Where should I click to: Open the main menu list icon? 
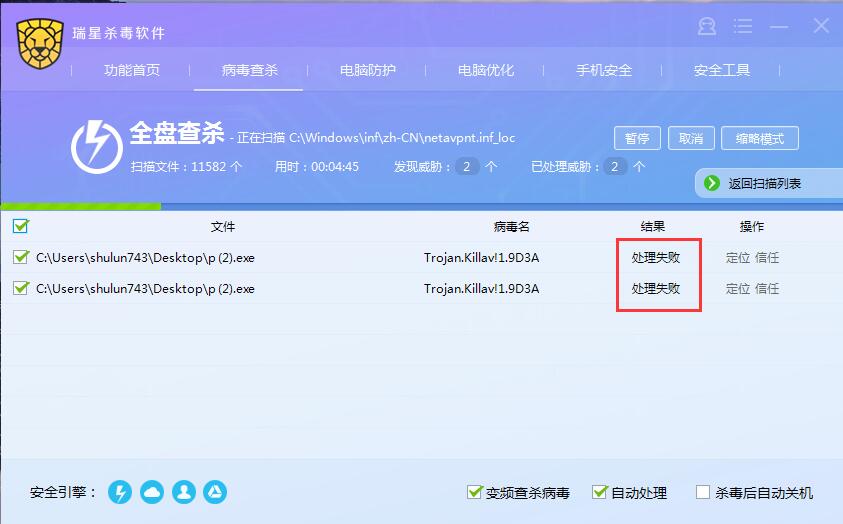click(x=742, y=26)
